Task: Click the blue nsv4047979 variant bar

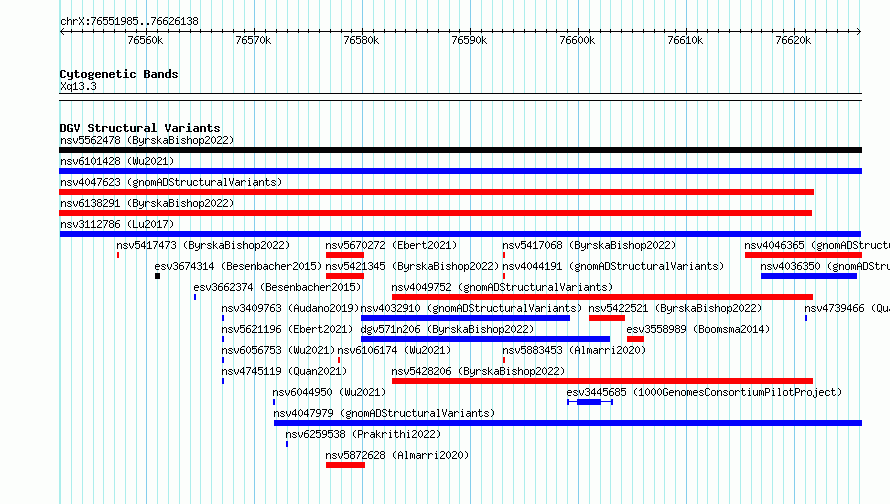Action: coord(568,423)
